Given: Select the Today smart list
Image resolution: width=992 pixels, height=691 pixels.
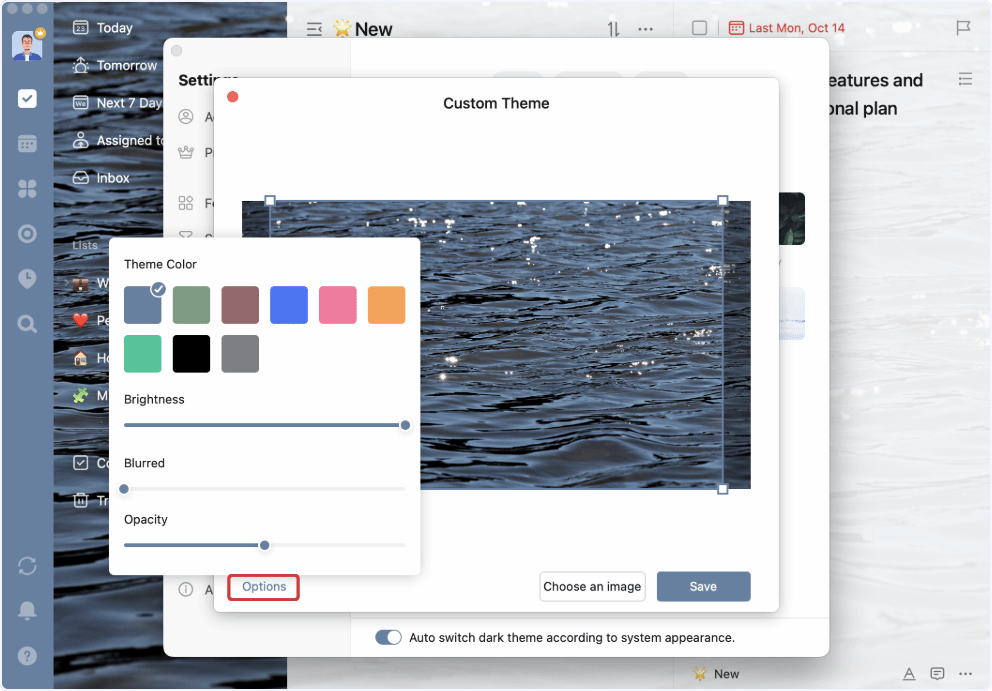Looking at the screenshot, I should [114, 28].
